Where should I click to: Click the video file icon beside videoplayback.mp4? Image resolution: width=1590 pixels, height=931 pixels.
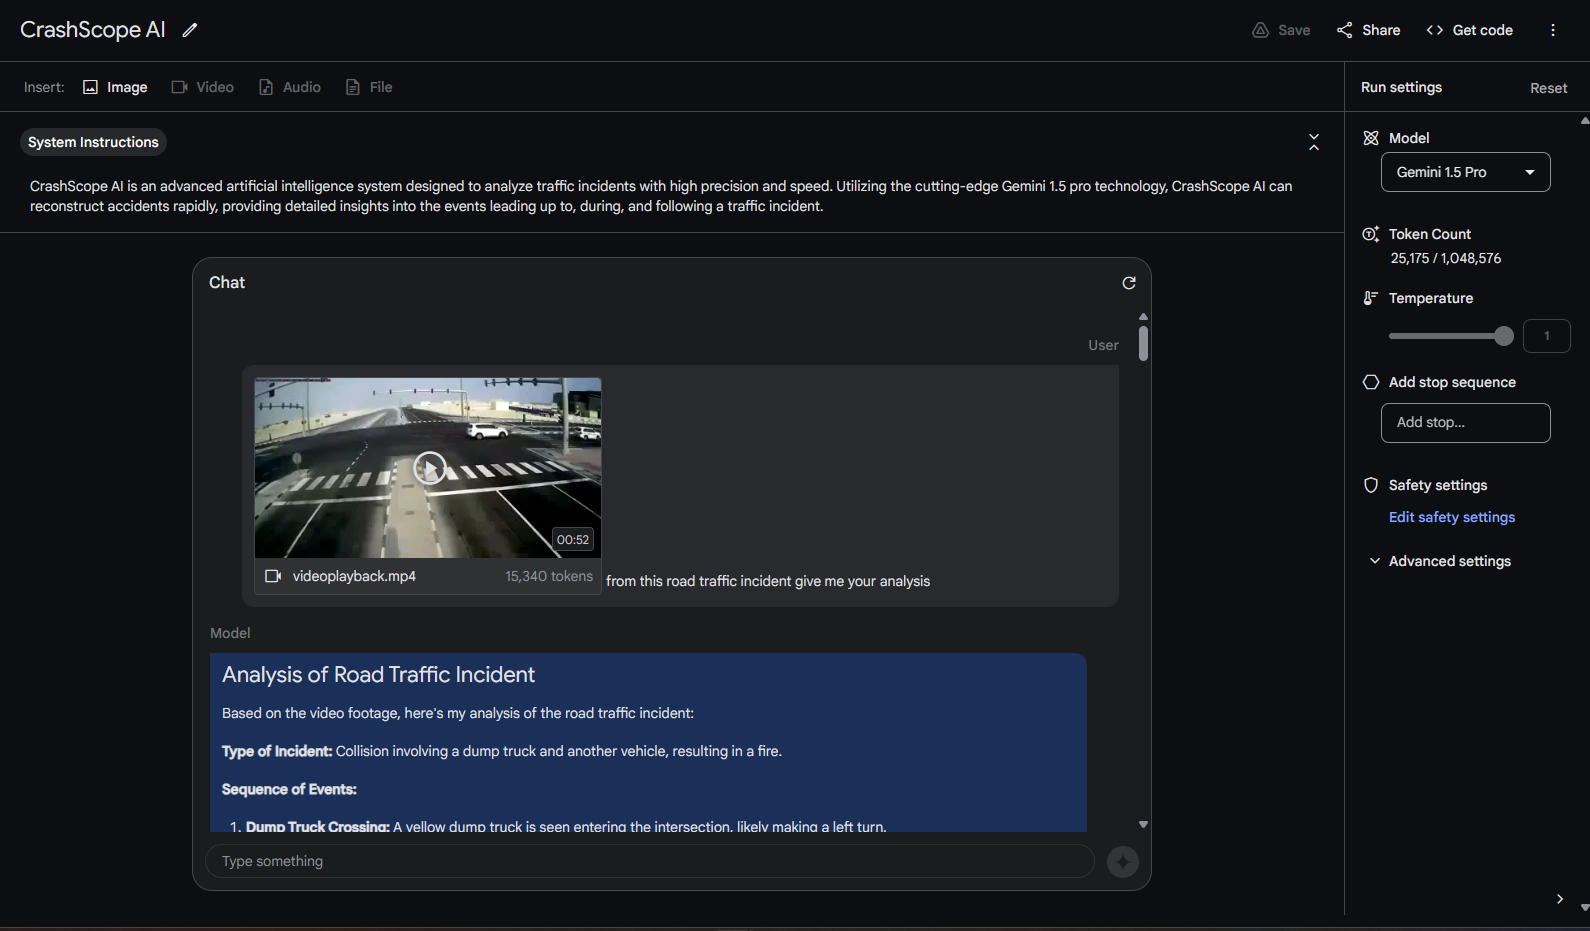[272, 576]
